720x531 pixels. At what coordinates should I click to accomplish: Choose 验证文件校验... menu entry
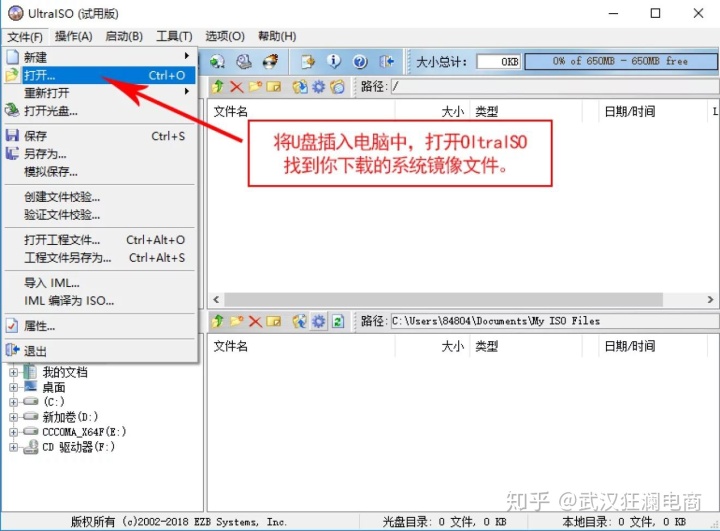click(x=100, y=215)
